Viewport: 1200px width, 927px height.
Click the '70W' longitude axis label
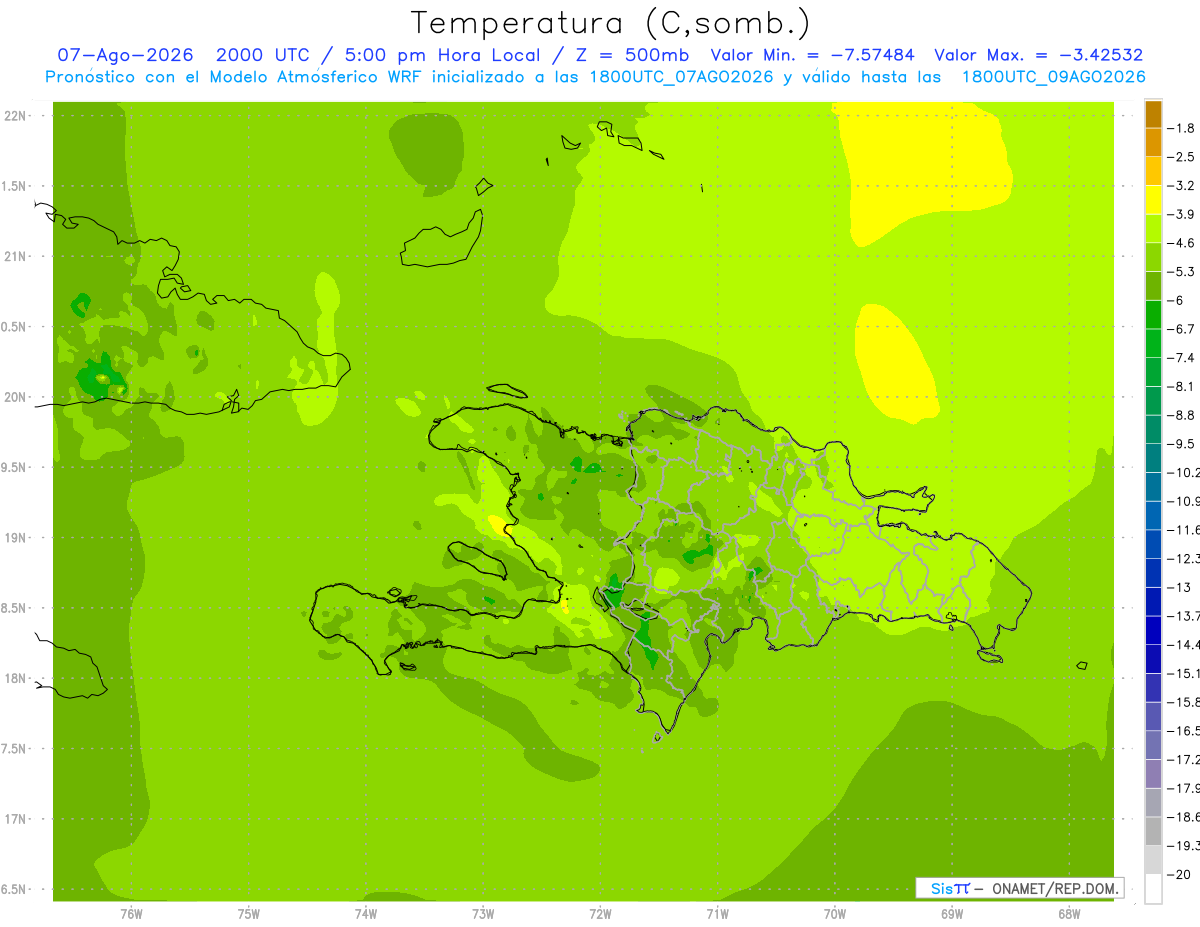coord(835,914)
